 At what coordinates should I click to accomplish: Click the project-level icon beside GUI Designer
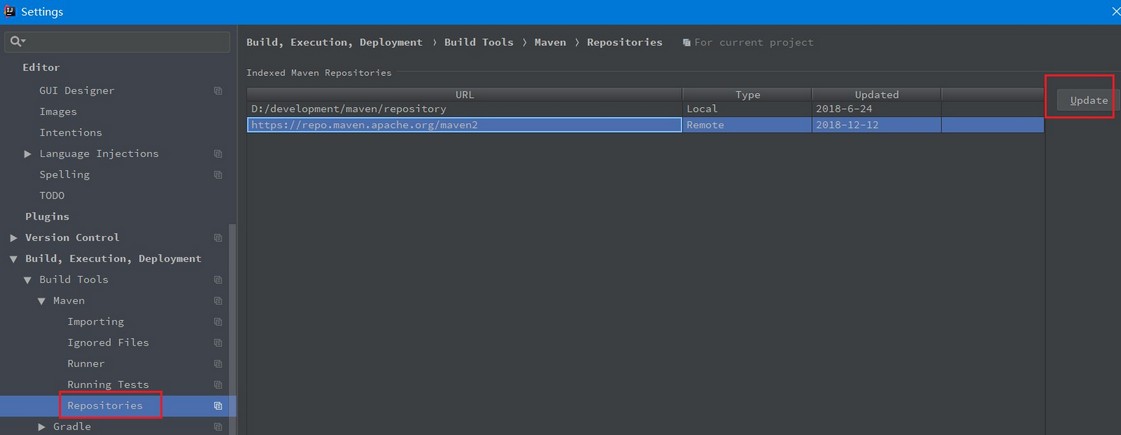[x=218, y=91]
